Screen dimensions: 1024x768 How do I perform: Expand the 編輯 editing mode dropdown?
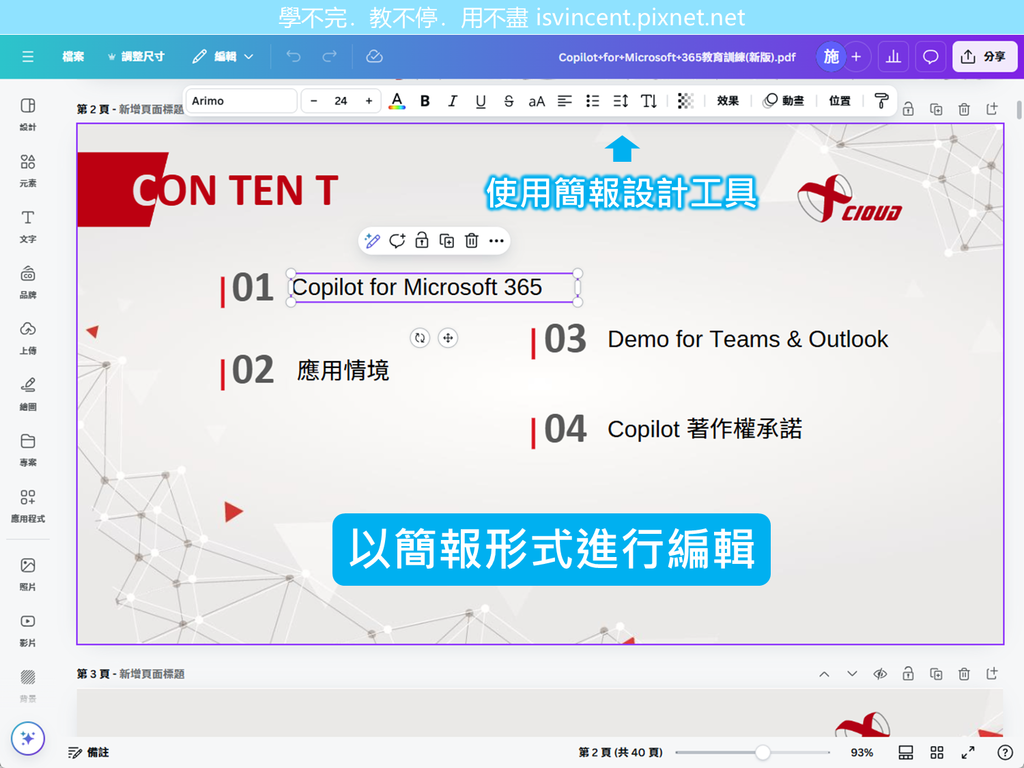pos(223,57)
